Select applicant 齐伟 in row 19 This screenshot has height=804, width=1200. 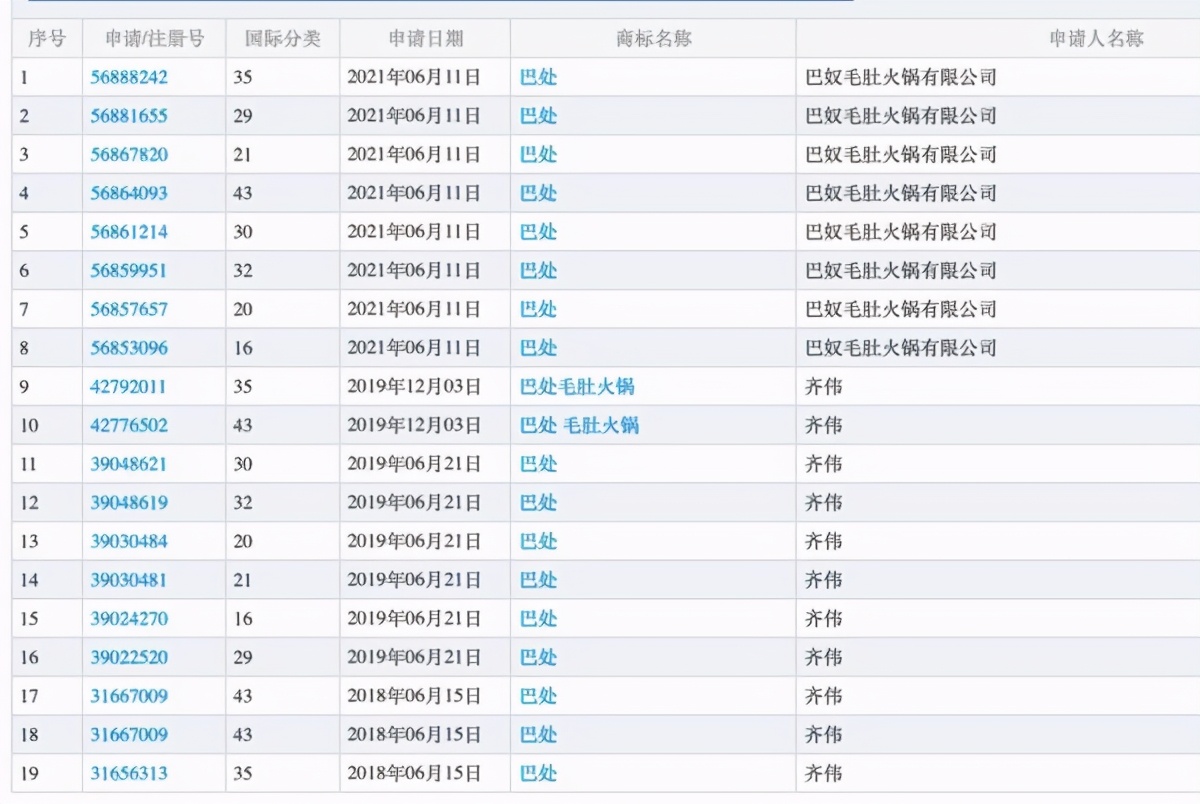pos(824,773)
